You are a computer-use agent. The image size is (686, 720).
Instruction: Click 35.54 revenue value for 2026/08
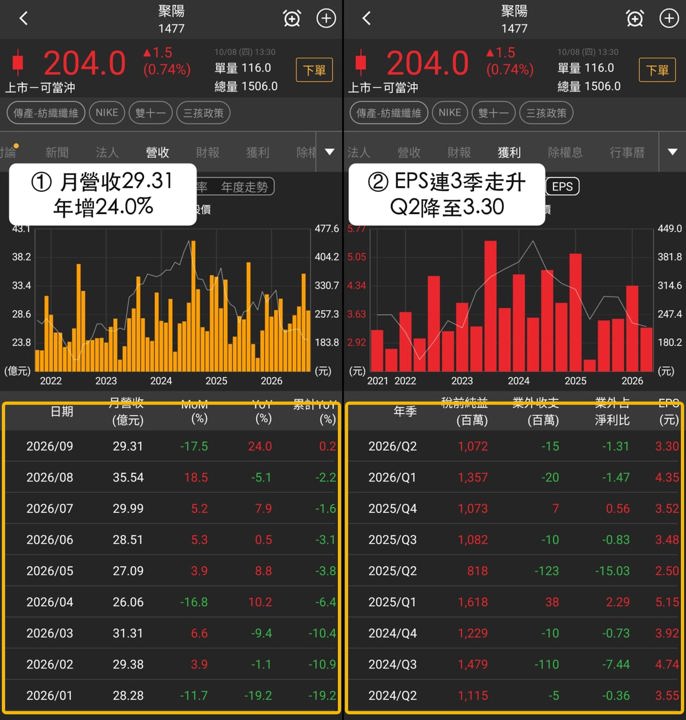coord(128,478)
